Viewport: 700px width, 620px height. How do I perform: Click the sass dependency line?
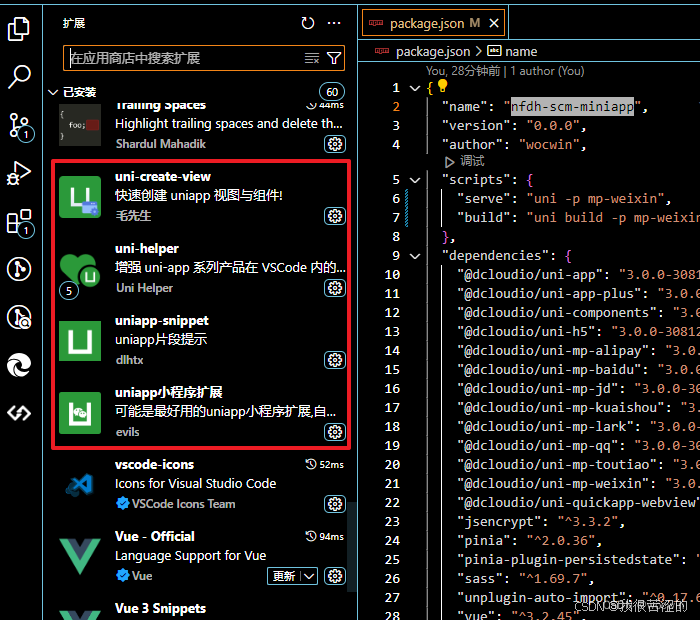point(525,579)
